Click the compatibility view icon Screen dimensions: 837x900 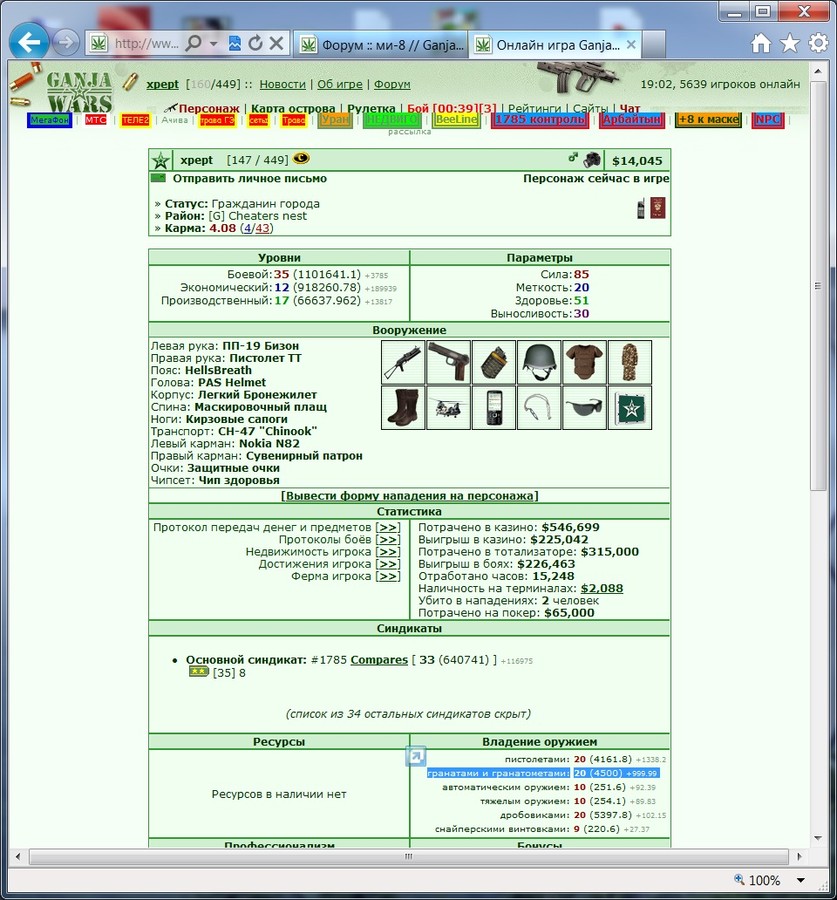coord(235,43)
